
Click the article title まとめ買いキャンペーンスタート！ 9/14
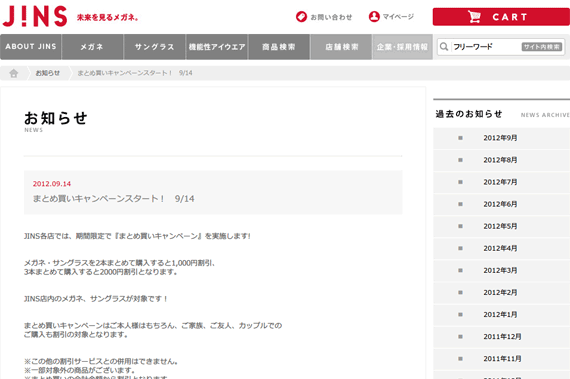[x=114, y=199]
